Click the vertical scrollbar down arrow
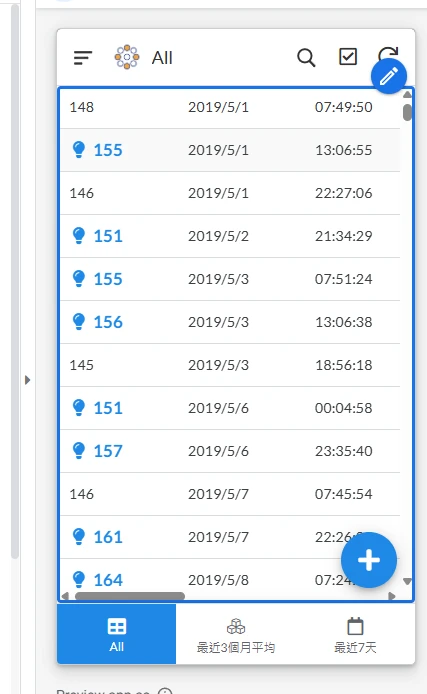This screenshot has height=694, width=427. [x=408, y=581]
